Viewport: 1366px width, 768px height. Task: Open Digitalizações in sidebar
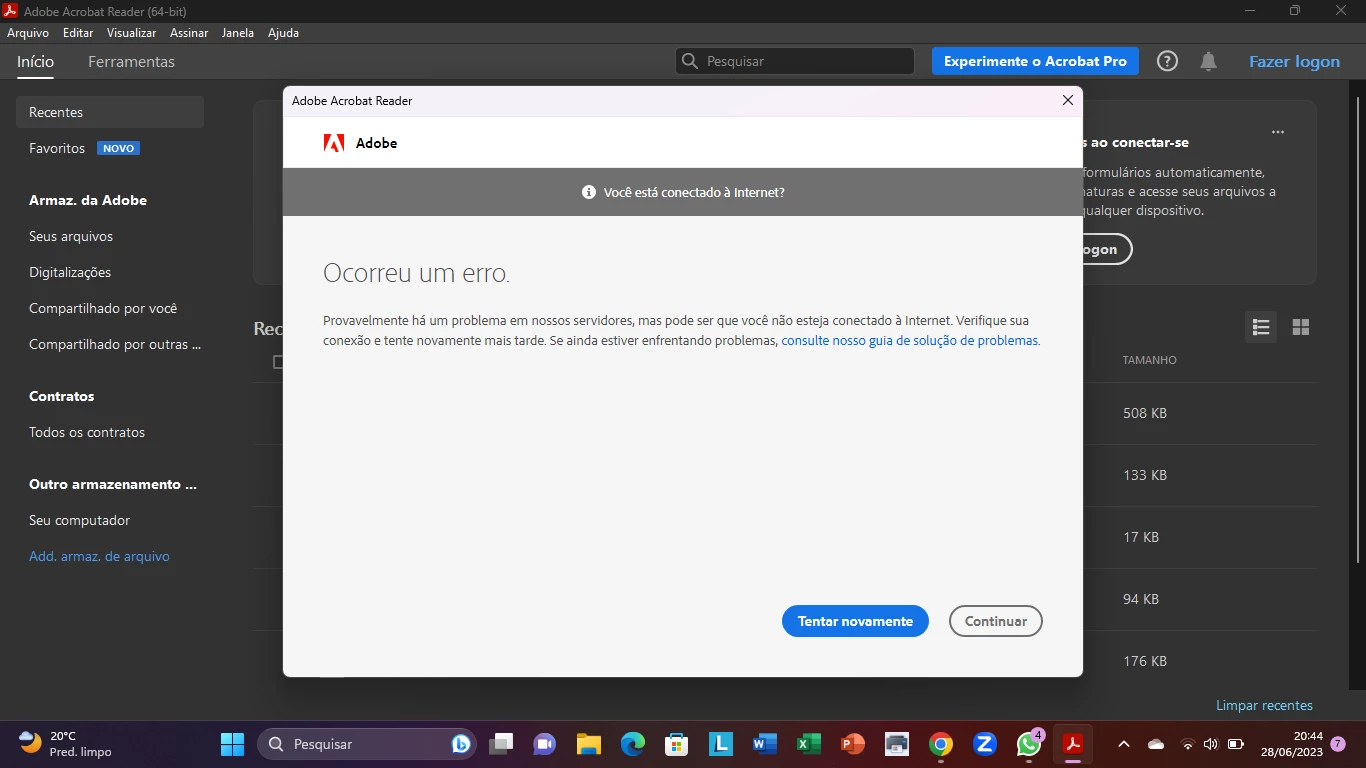click(x=70, y=272)
